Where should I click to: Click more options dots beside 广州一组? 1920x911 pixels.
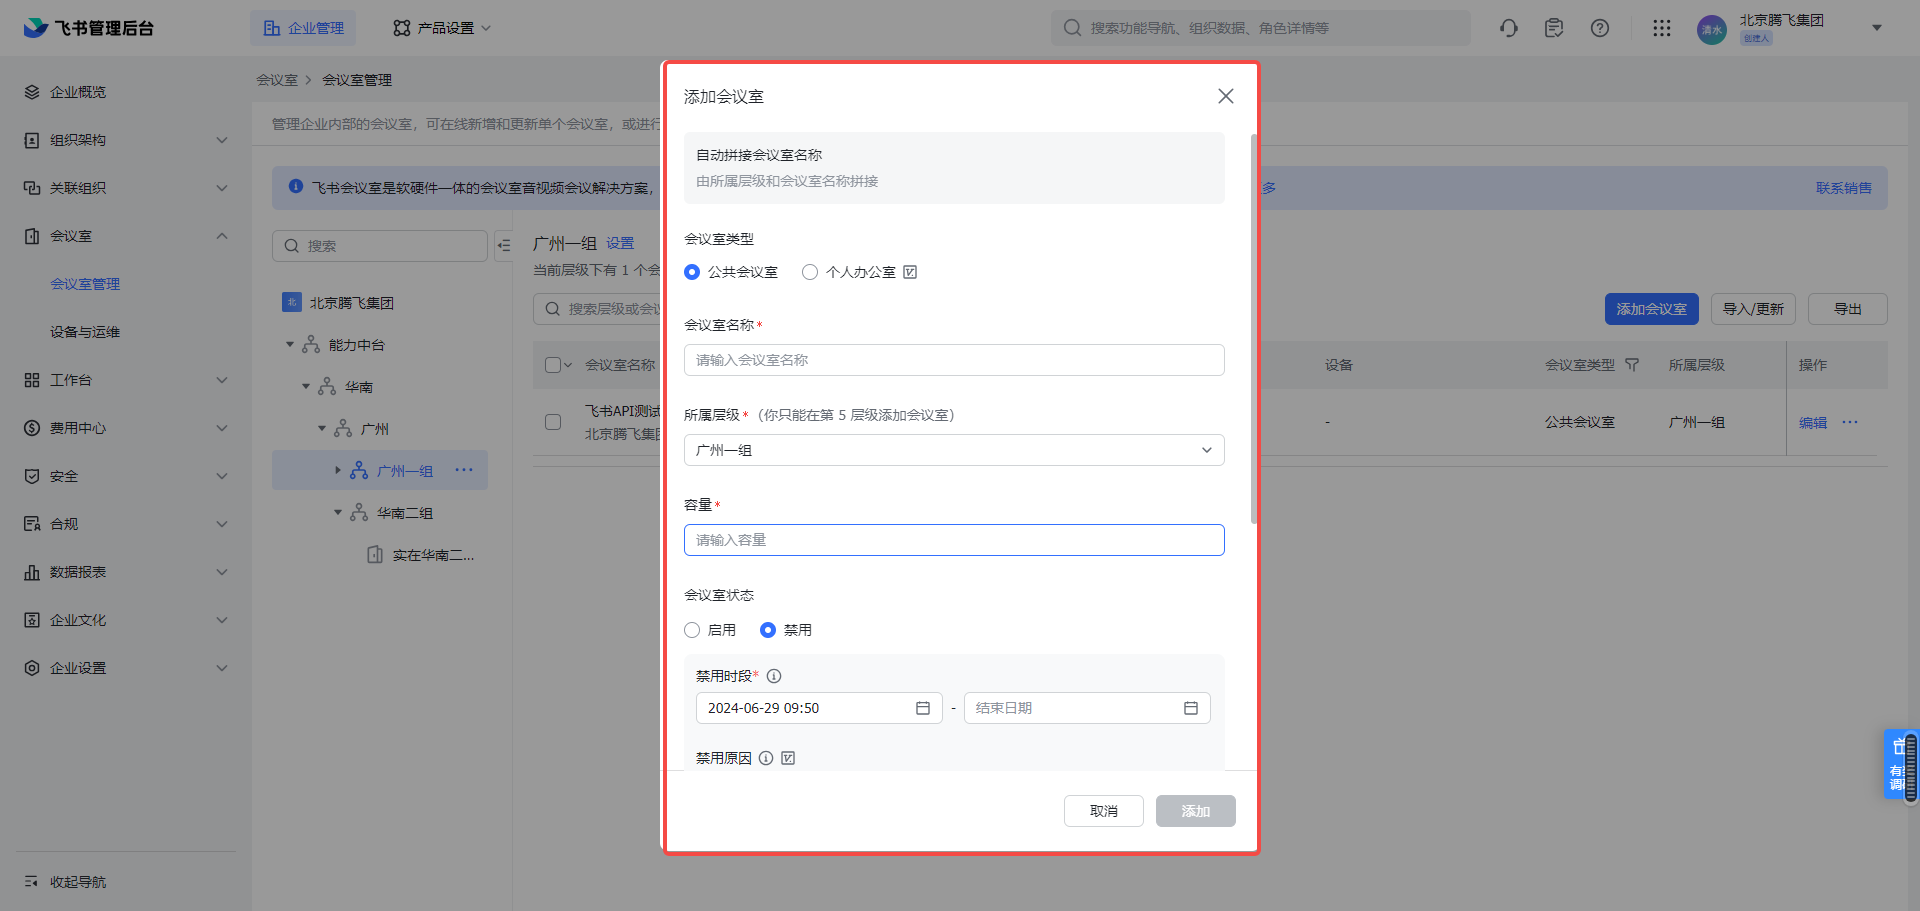464,470
